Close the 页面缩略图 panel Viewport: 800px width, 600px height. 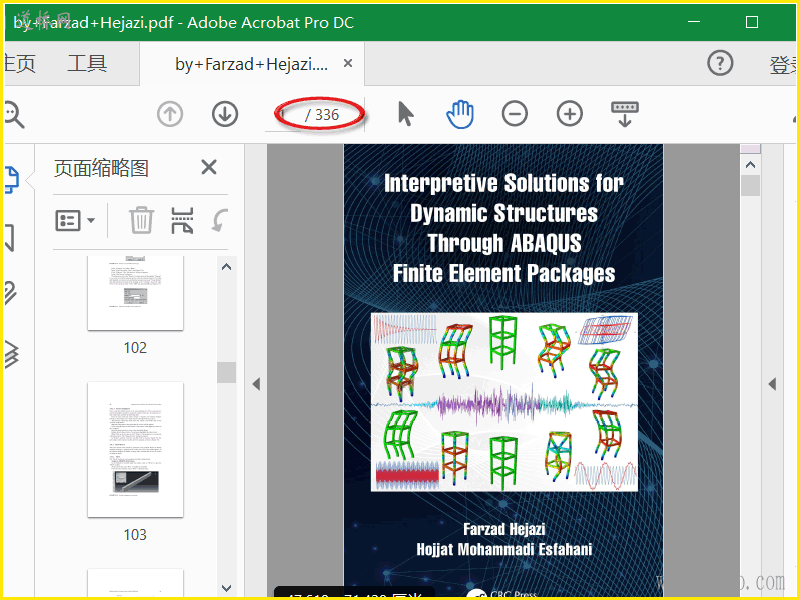[209, 167]
